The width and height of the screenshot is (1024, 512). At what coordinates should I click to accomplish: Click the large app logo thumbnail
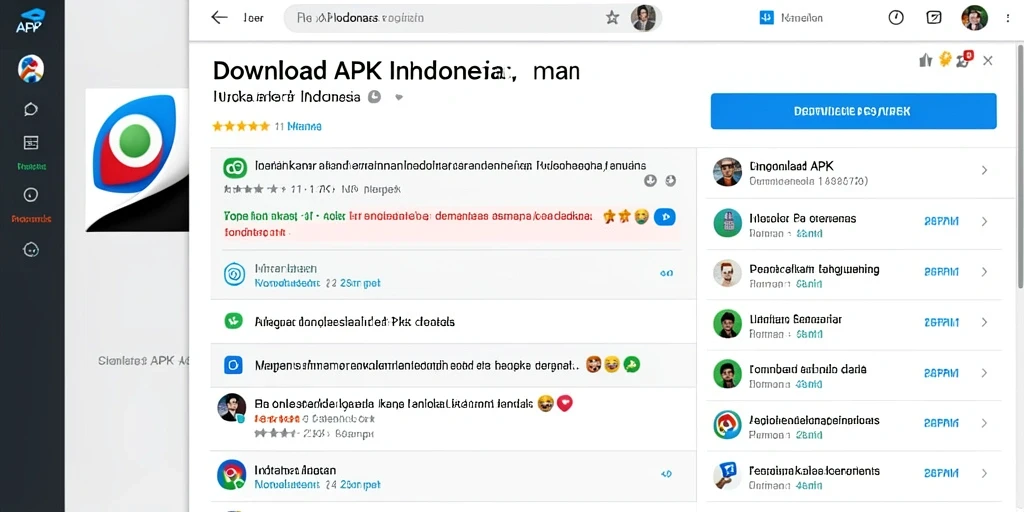[137, 160]
